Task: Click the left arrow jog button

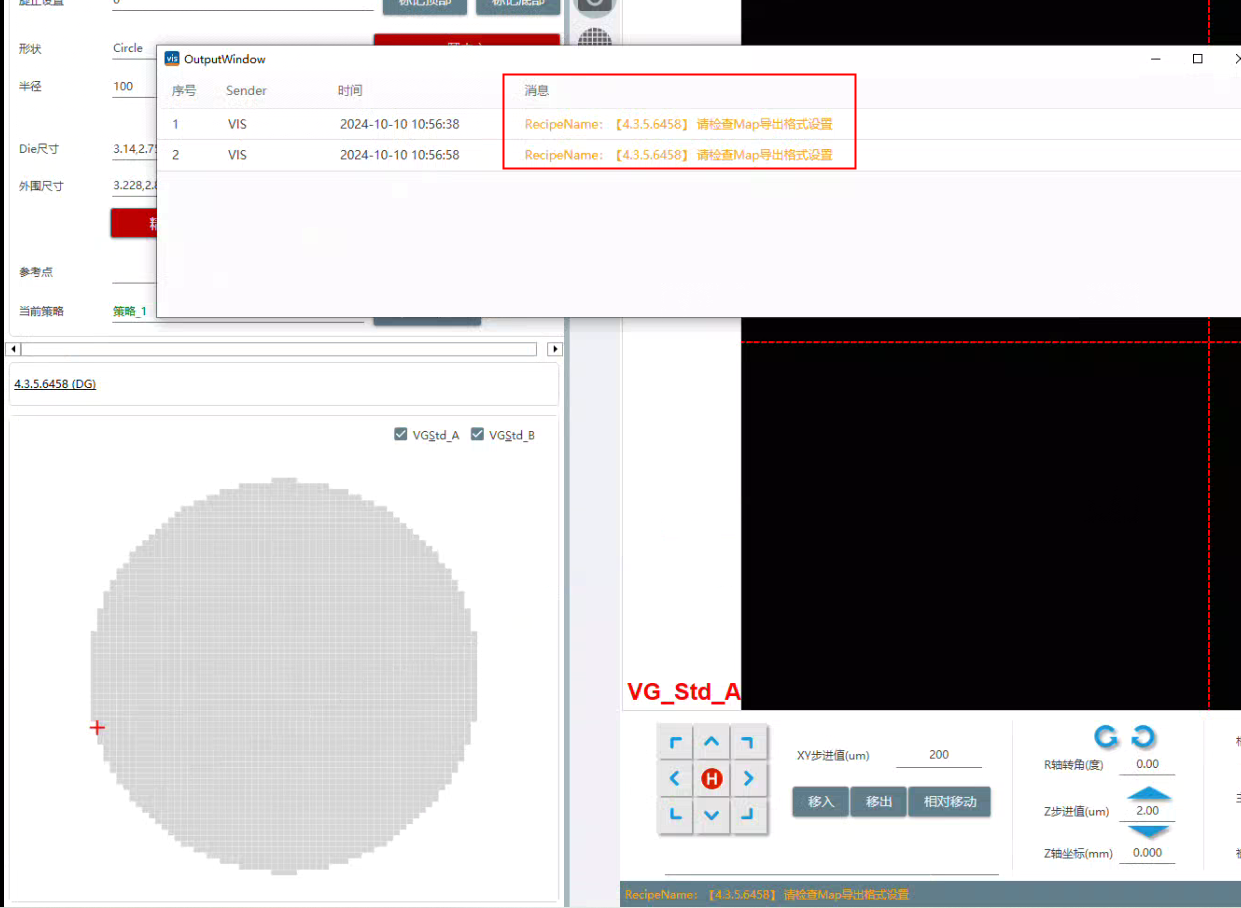Action: (675, 779)
